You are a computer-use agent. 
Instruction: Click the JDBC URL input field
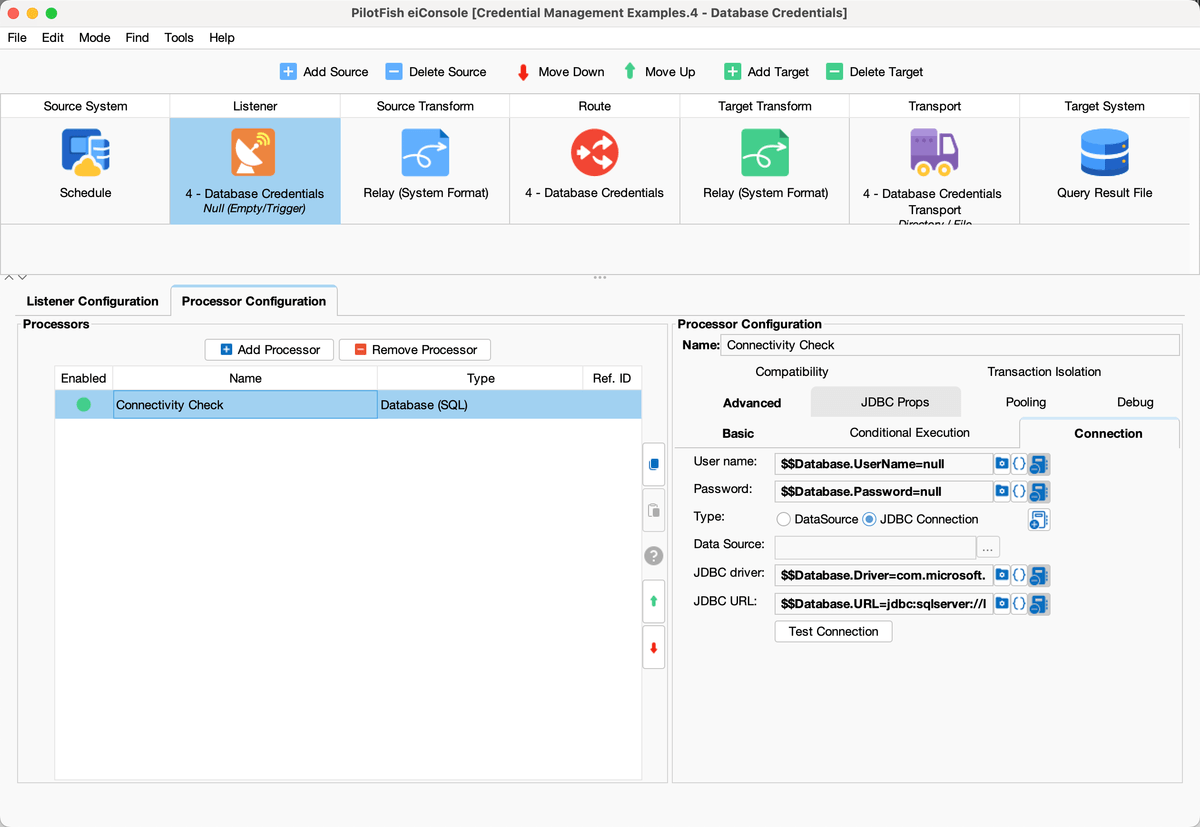(884, 604)
